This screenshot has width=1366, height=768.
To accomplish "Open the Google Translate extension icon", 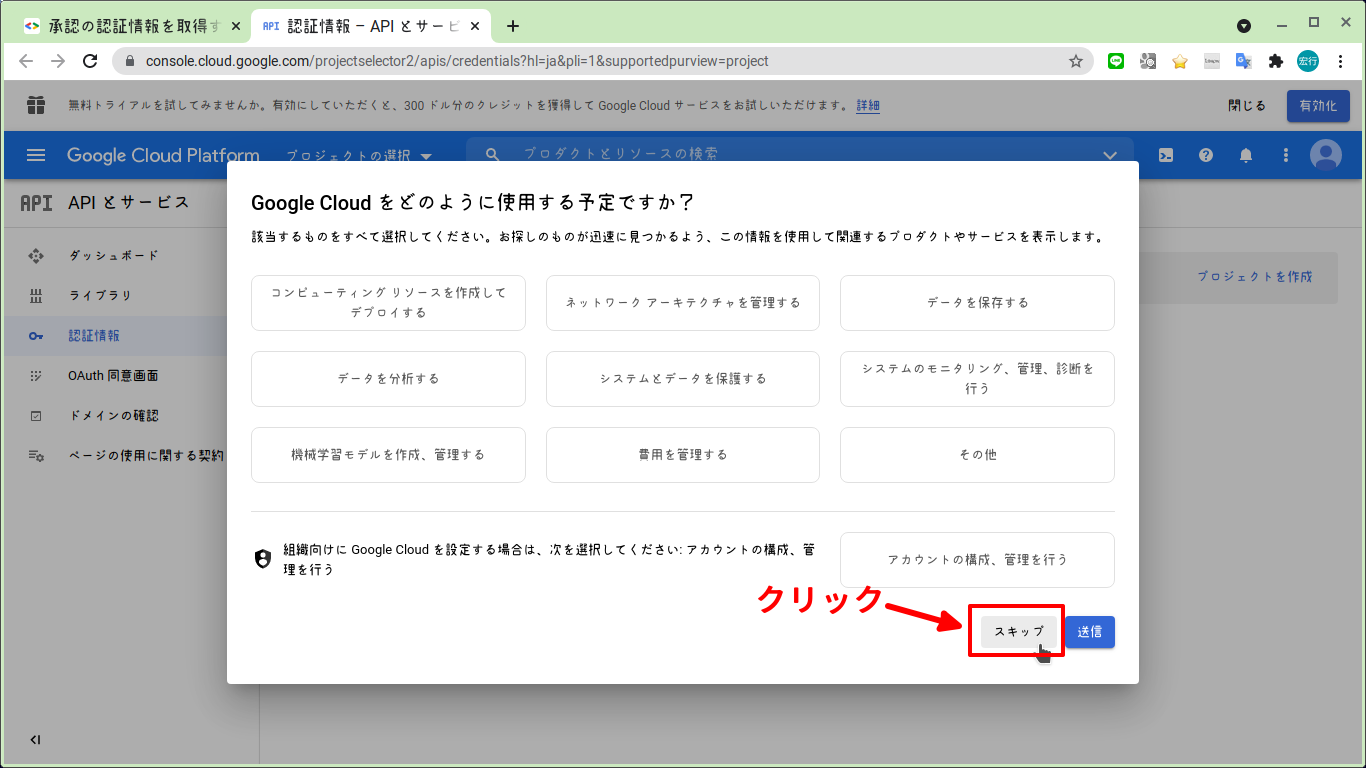I will click(x=1243, y=61).
